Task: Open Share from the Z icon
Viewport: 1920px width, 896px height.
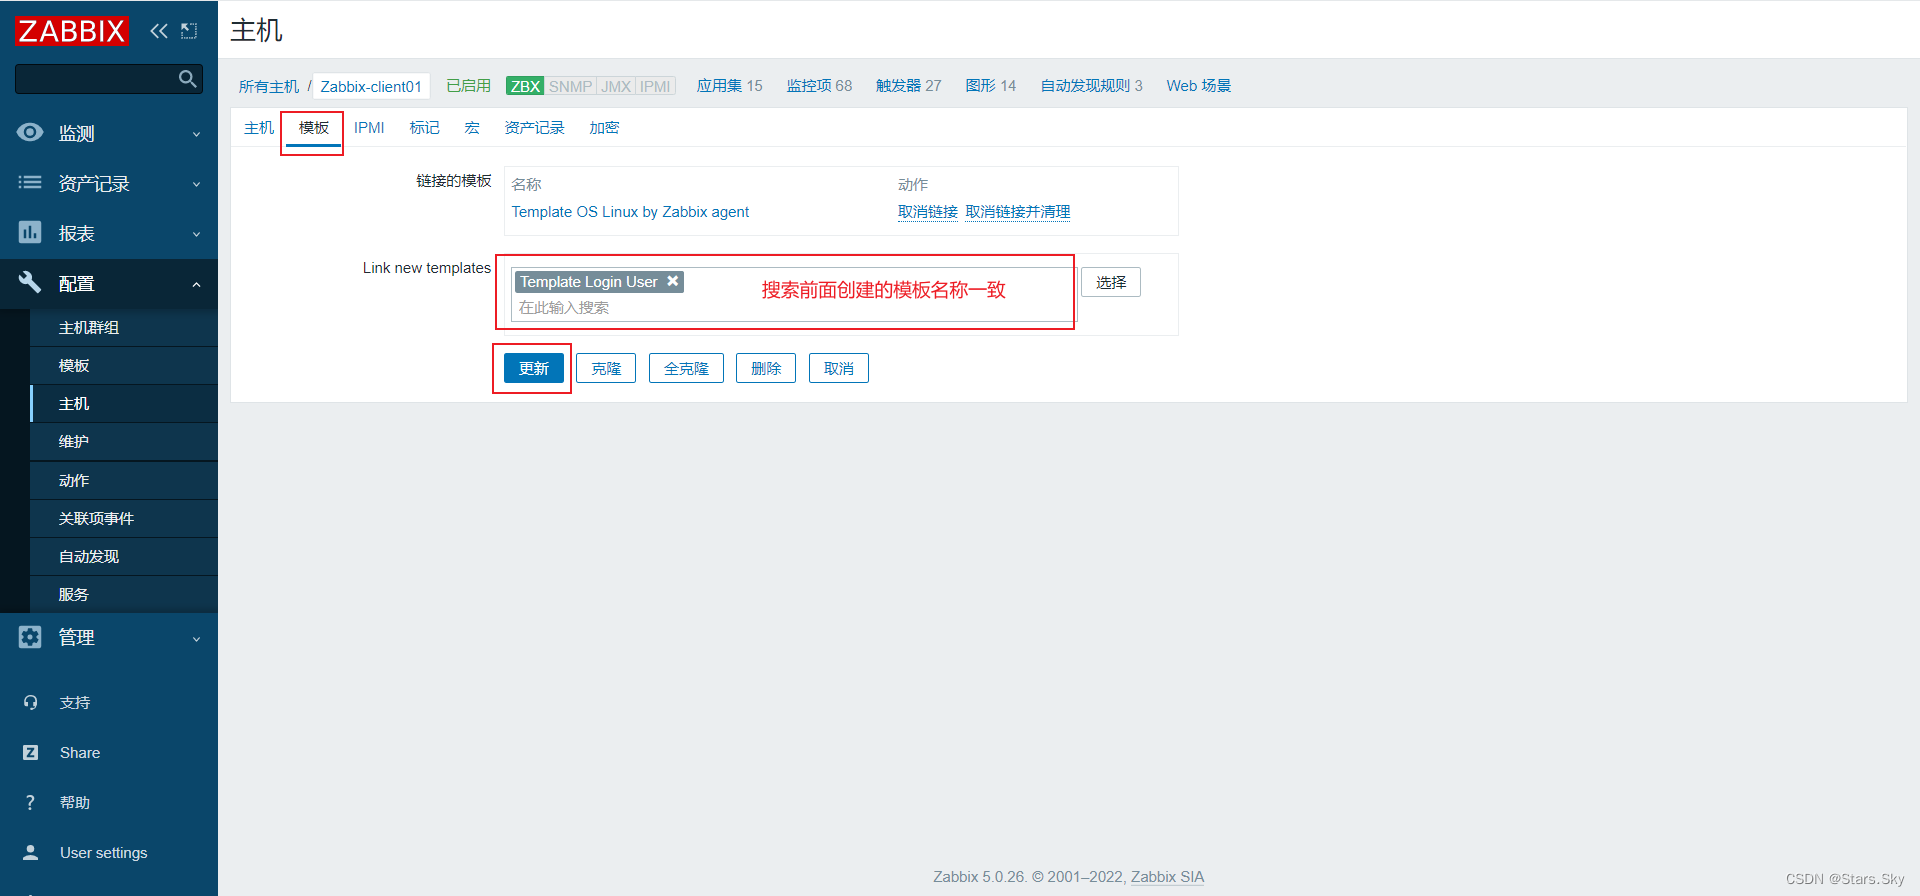Action: point(31,753)
